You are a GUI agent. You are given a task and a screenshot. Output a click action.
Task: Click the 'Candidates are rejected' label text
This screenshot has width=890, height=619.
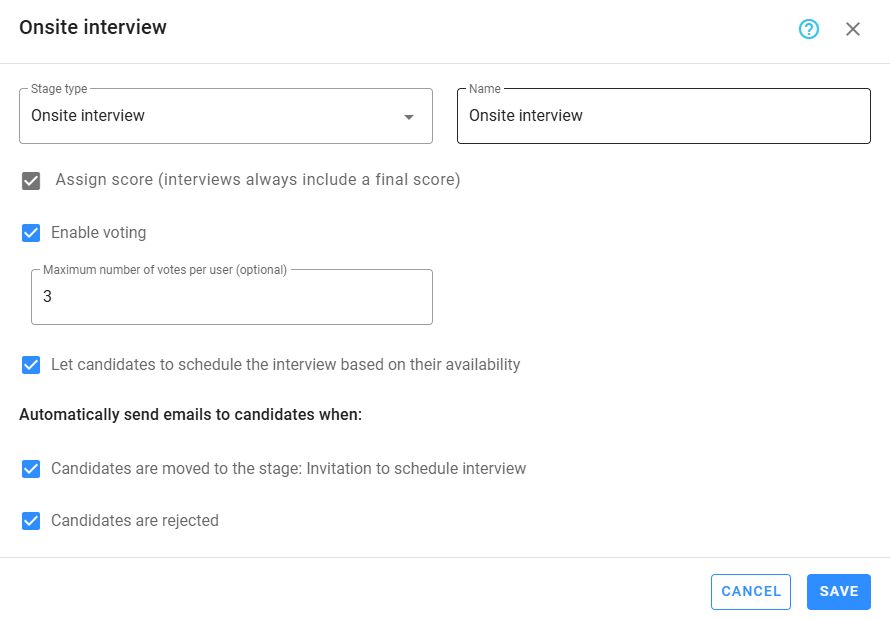click(x=134, y=521)
